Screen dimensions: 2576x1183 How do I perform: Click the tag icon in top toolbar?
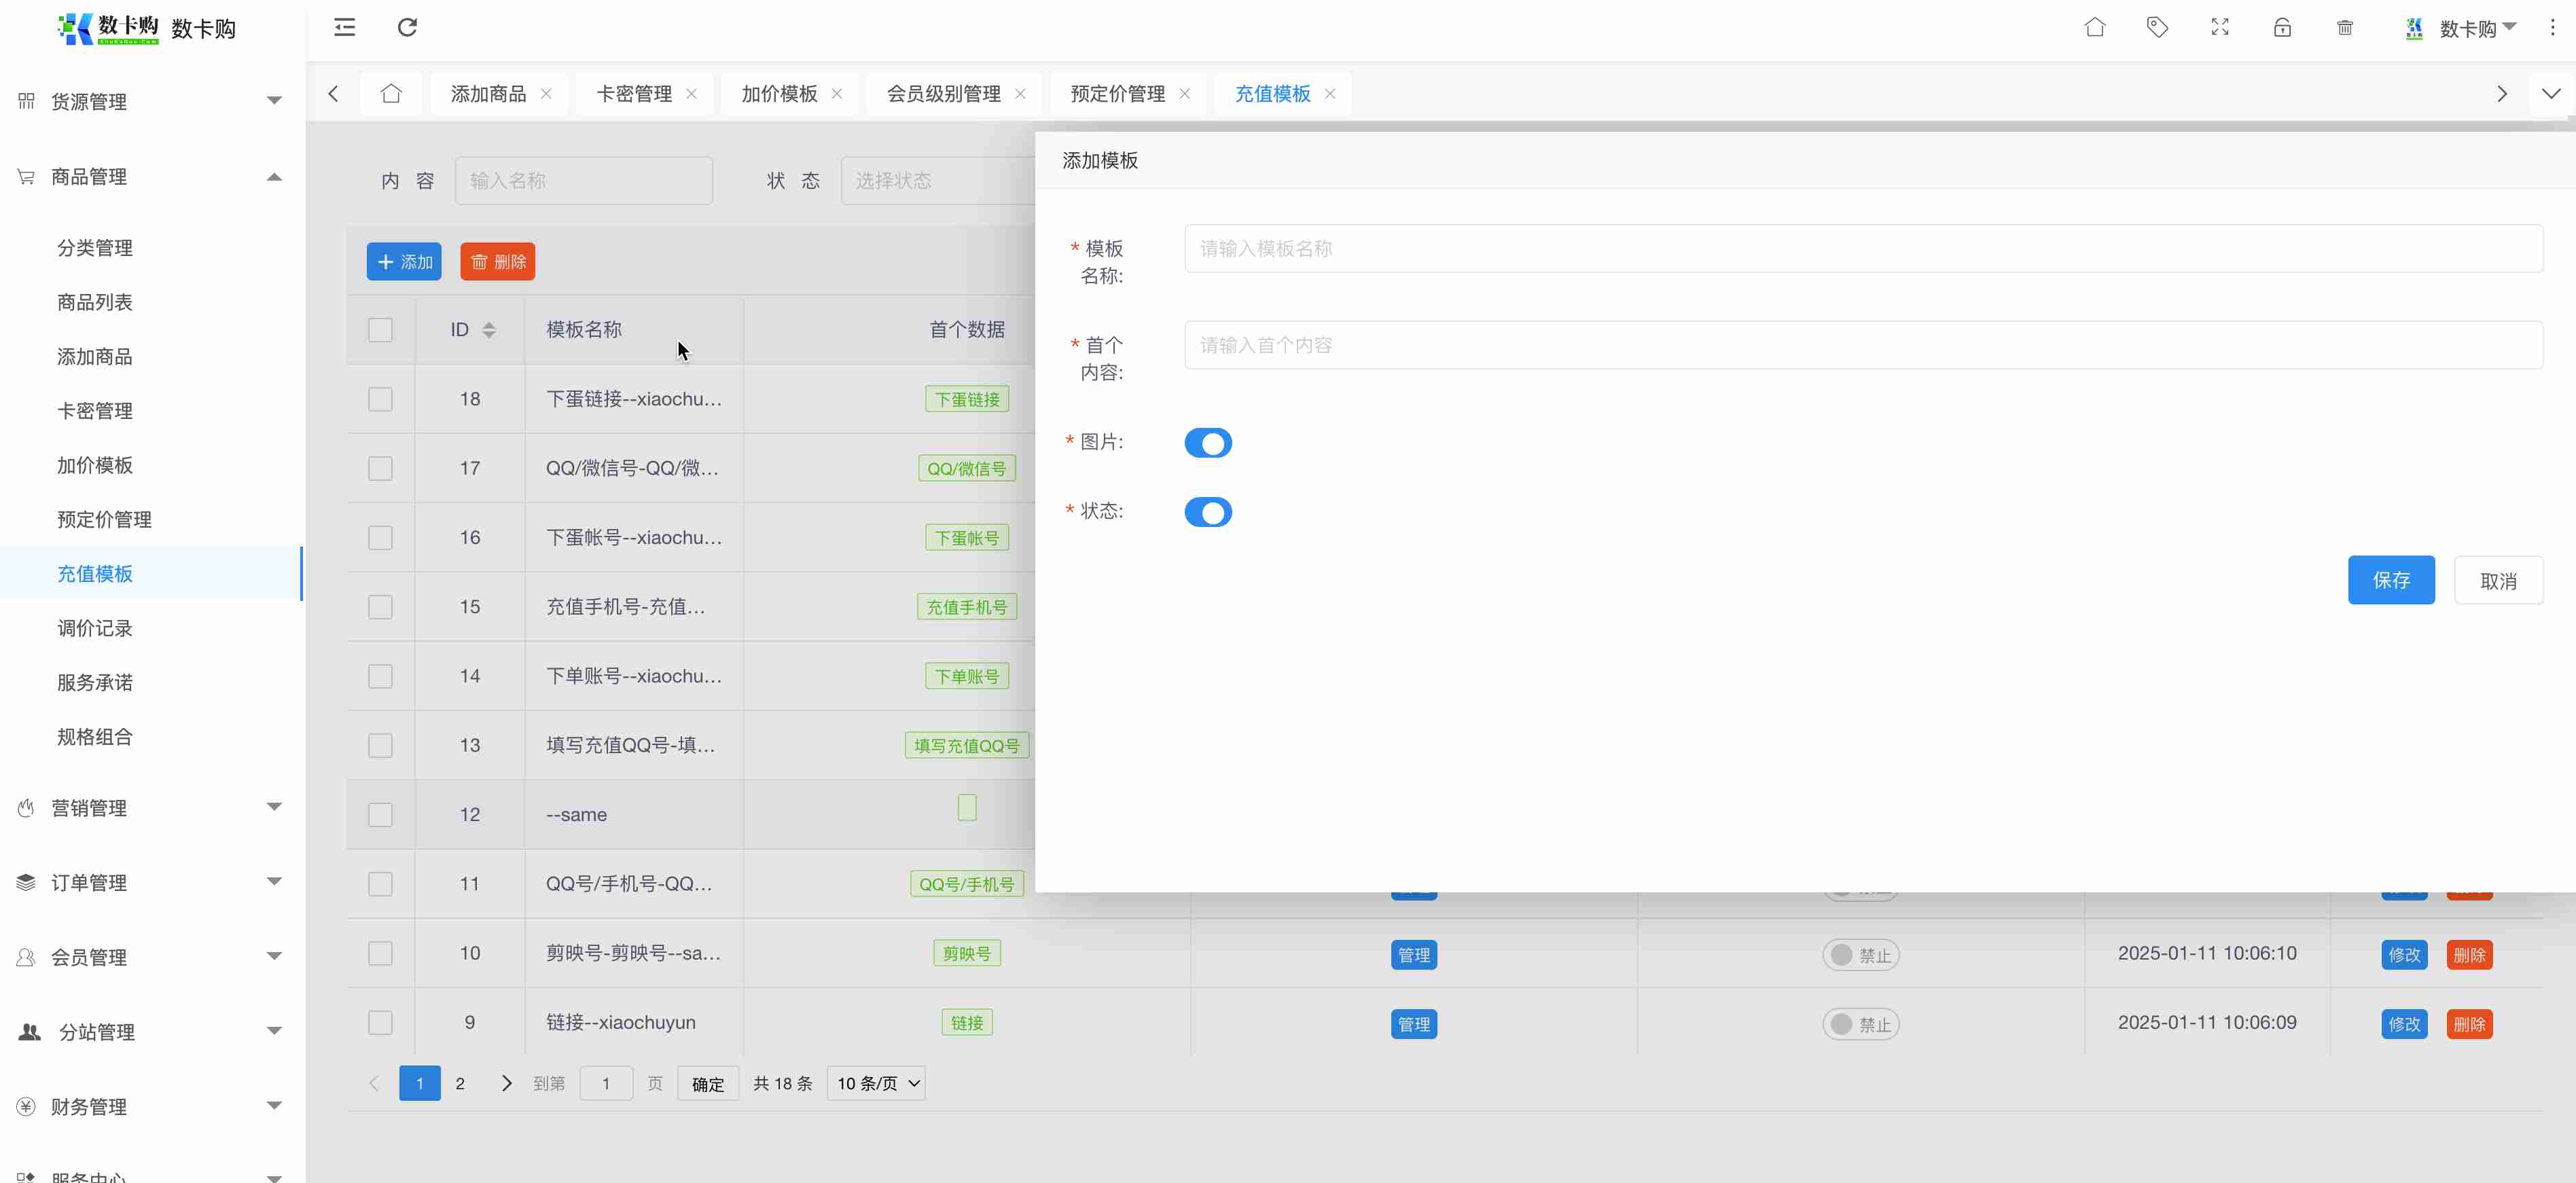2157,27
